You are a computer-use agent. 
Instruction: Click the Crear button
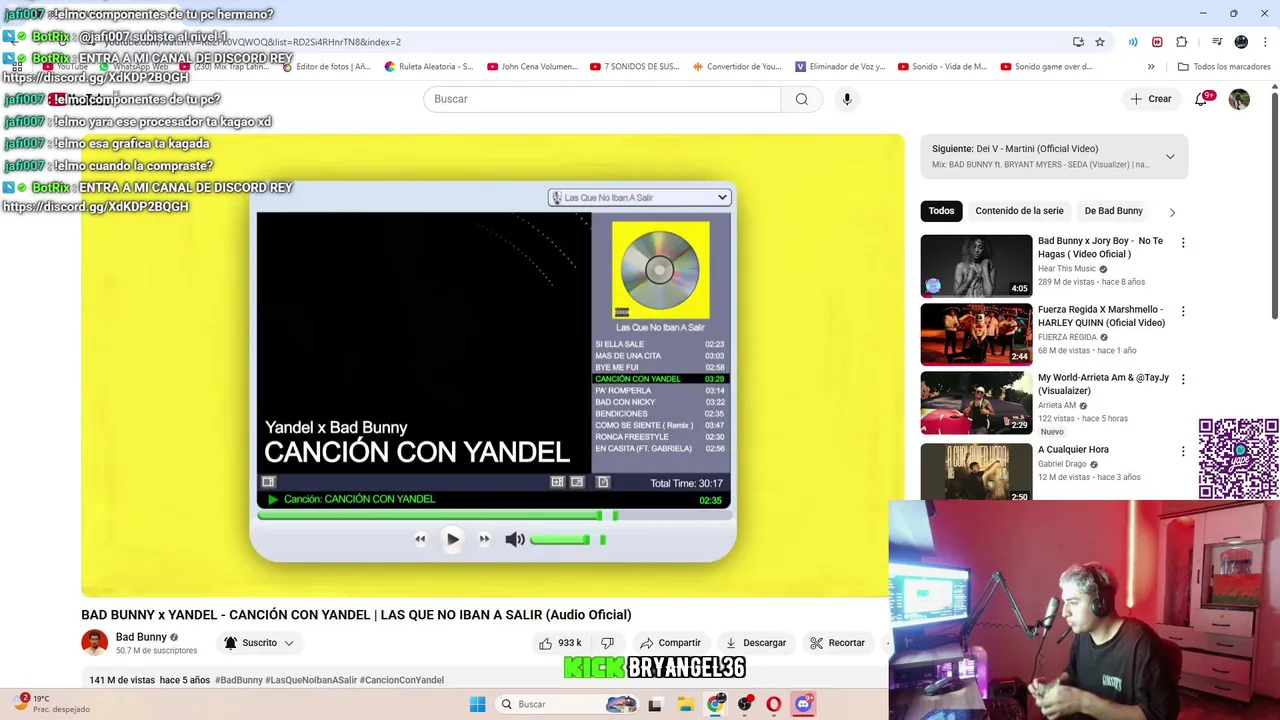(x=1151, y=99)
